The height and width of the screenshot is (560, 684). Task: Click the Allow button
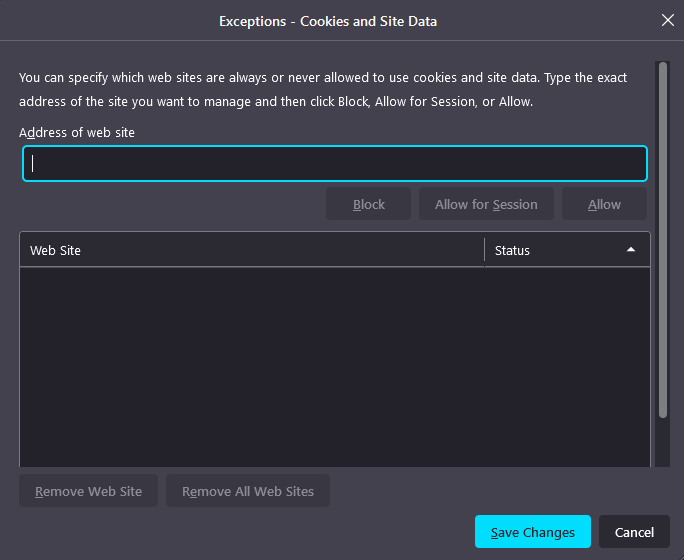pos(604,204)
